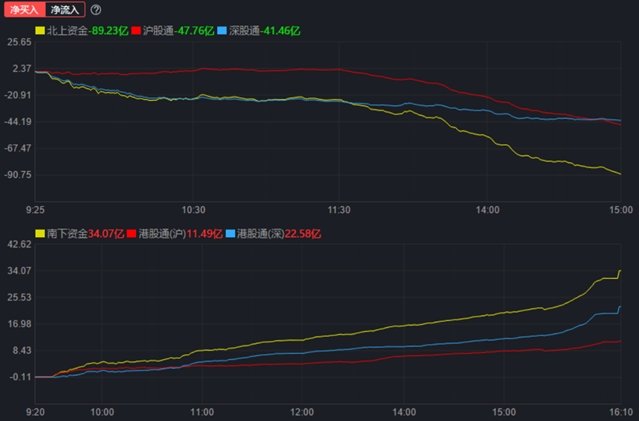Switch to the 净买入 tab

23,9
